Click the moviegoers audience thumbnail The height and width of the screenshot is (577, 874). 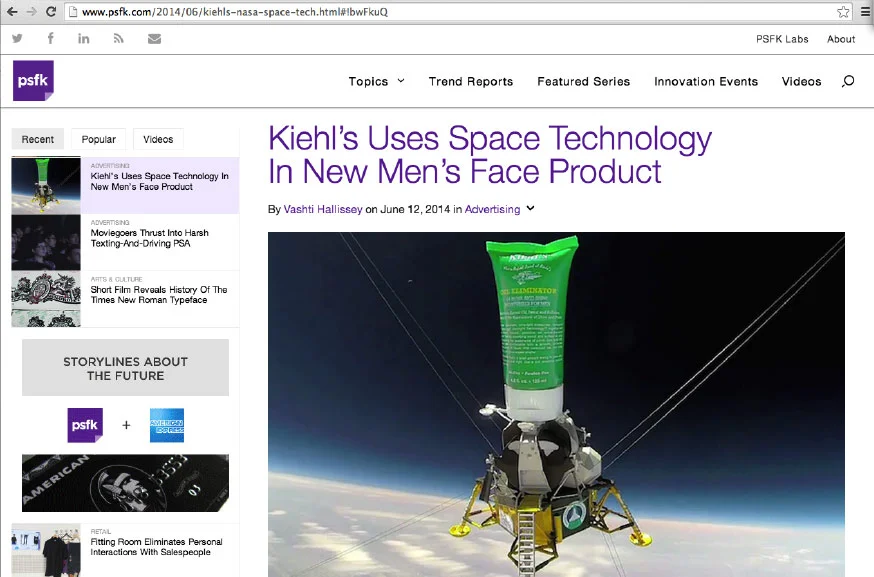pos(46,243)
